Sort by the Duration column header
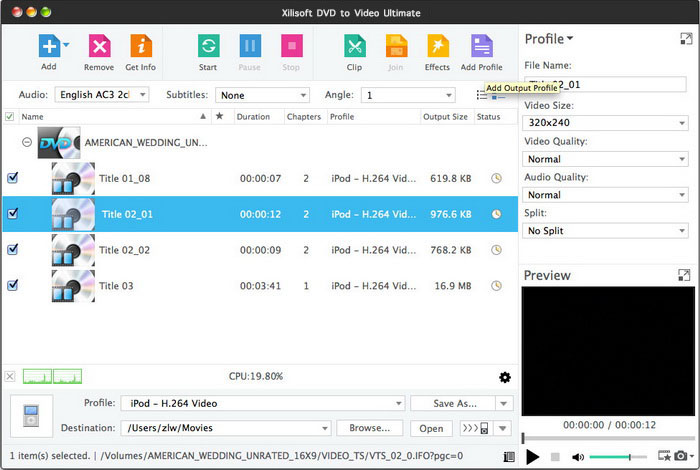 click(x=259, y=116)
